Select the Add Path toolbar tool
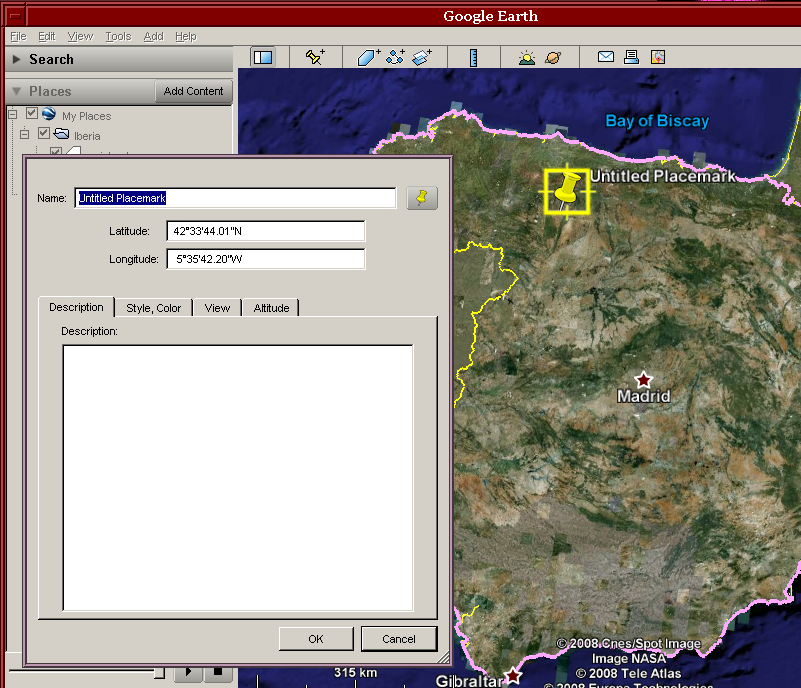The width and height of the screenshot is (801, 688). point(395,57)
